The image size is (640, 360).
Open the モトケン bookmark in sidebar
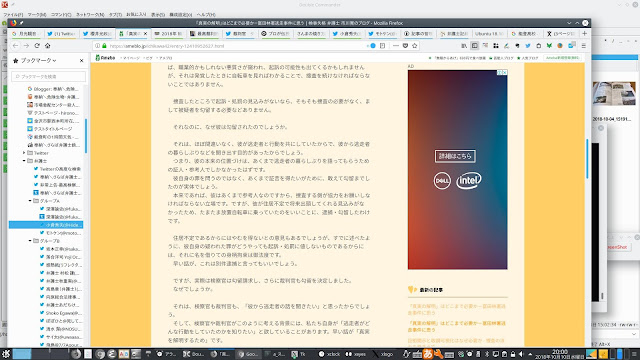[x=60, y=233]
